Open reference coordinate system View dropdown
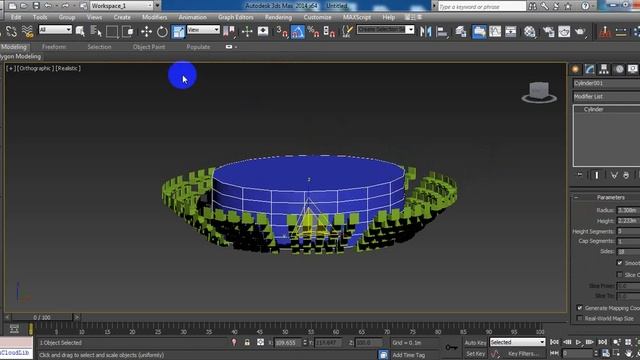 [x=203, y=29]
